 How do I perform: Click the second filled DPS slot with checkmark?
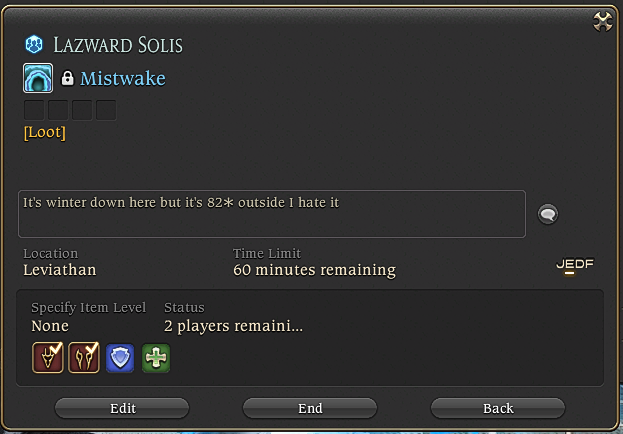click(84, 358)
